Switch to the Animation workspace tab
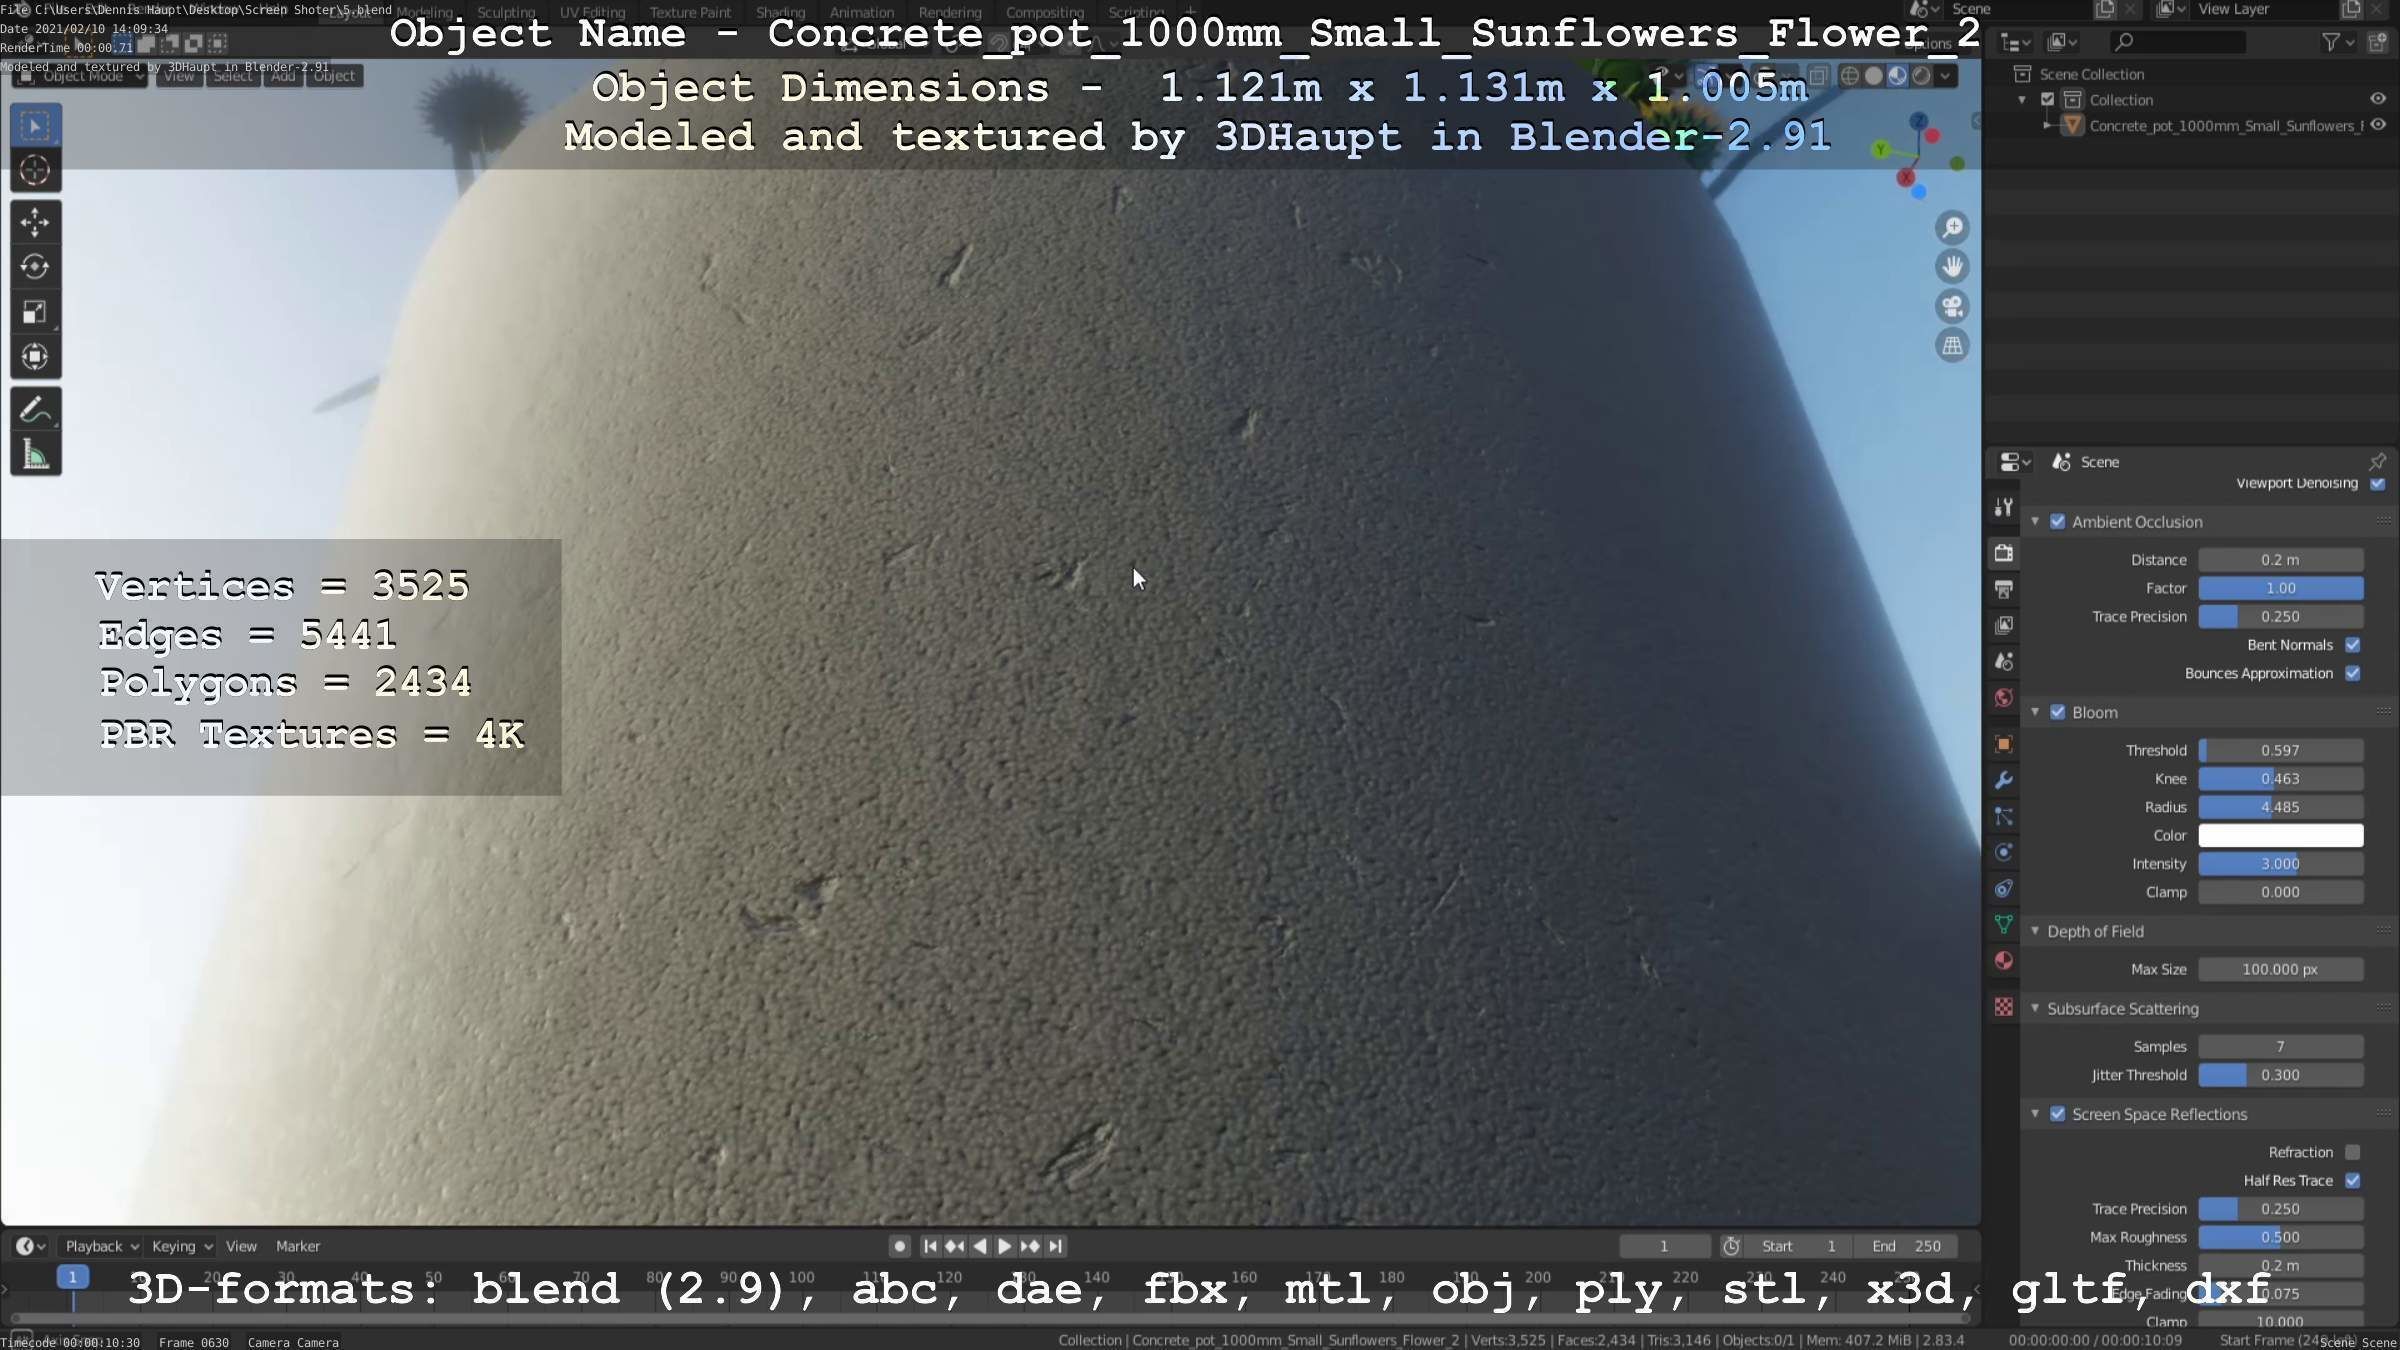The height and width of the screenshot is (1350, 2400). 862,13
